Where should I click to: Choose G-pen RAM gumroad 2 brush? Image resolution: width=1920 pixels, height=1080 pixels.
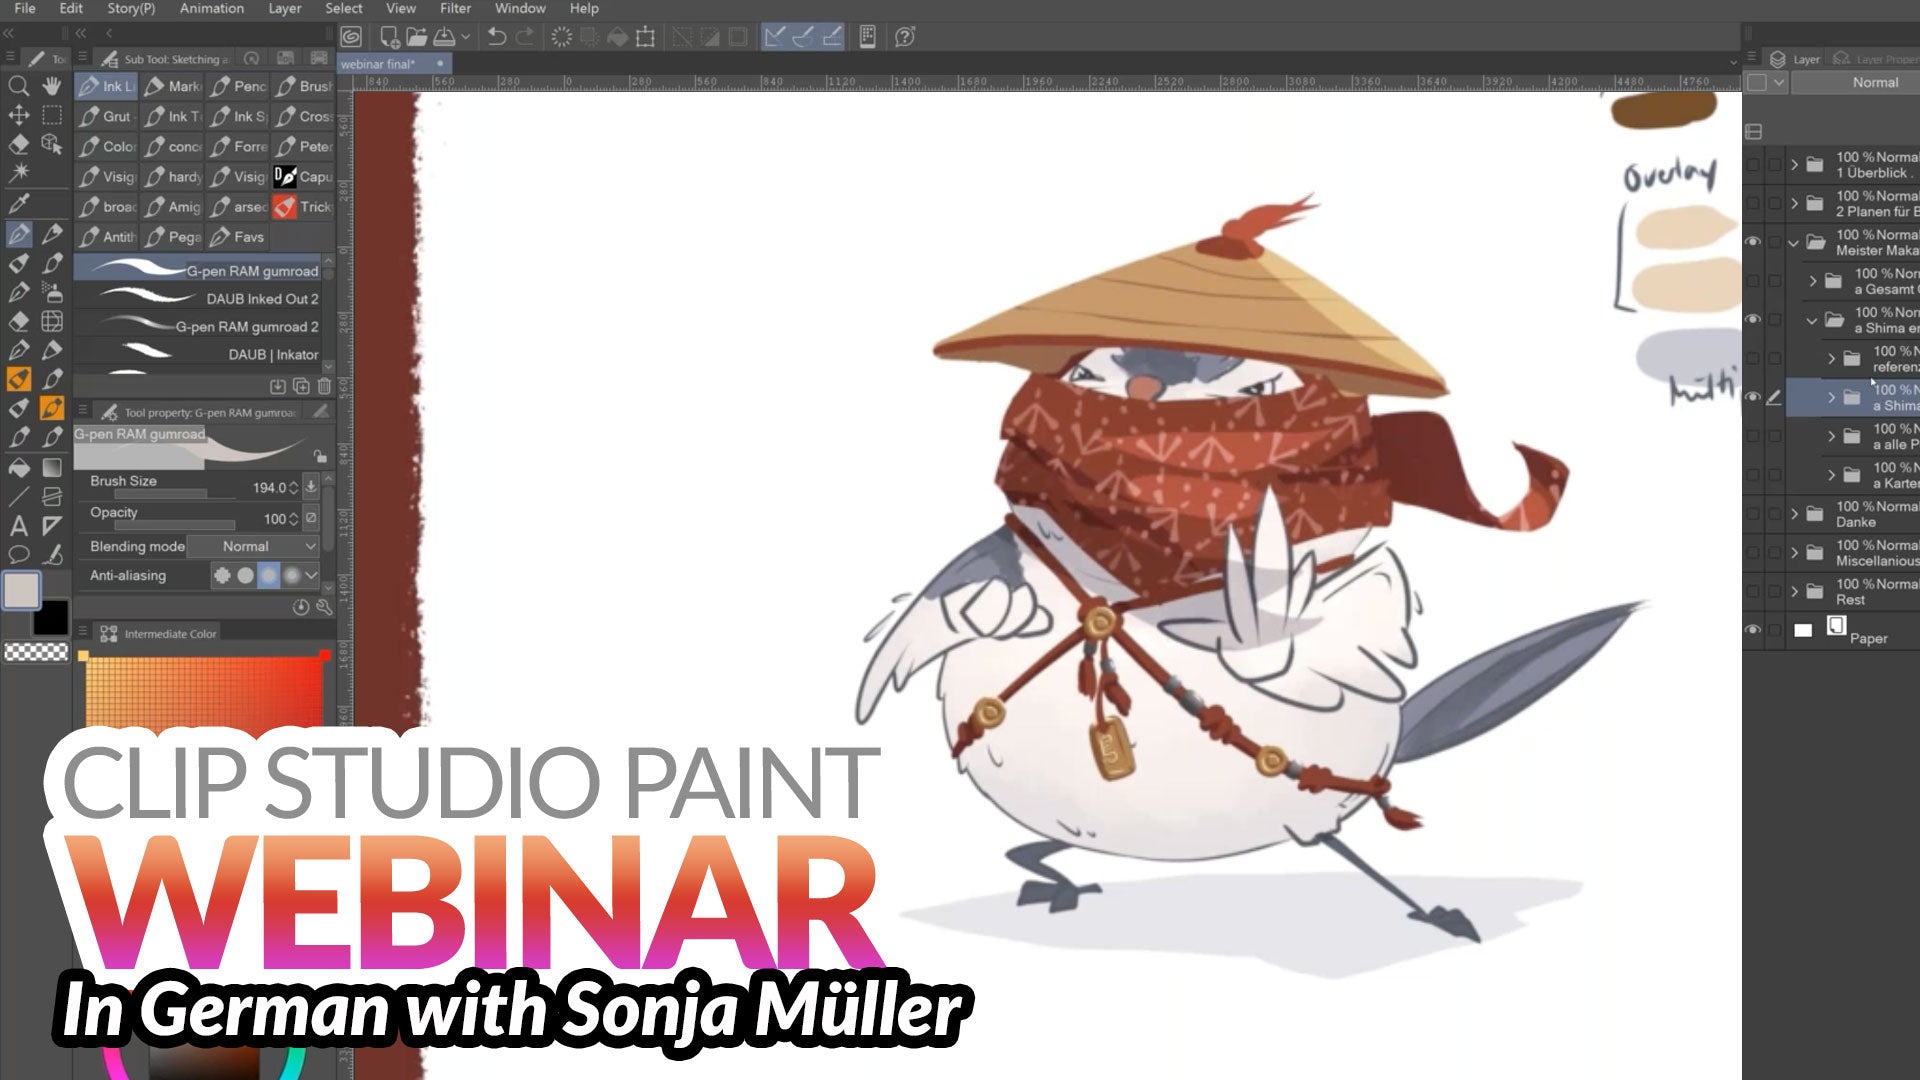point(198,326)
